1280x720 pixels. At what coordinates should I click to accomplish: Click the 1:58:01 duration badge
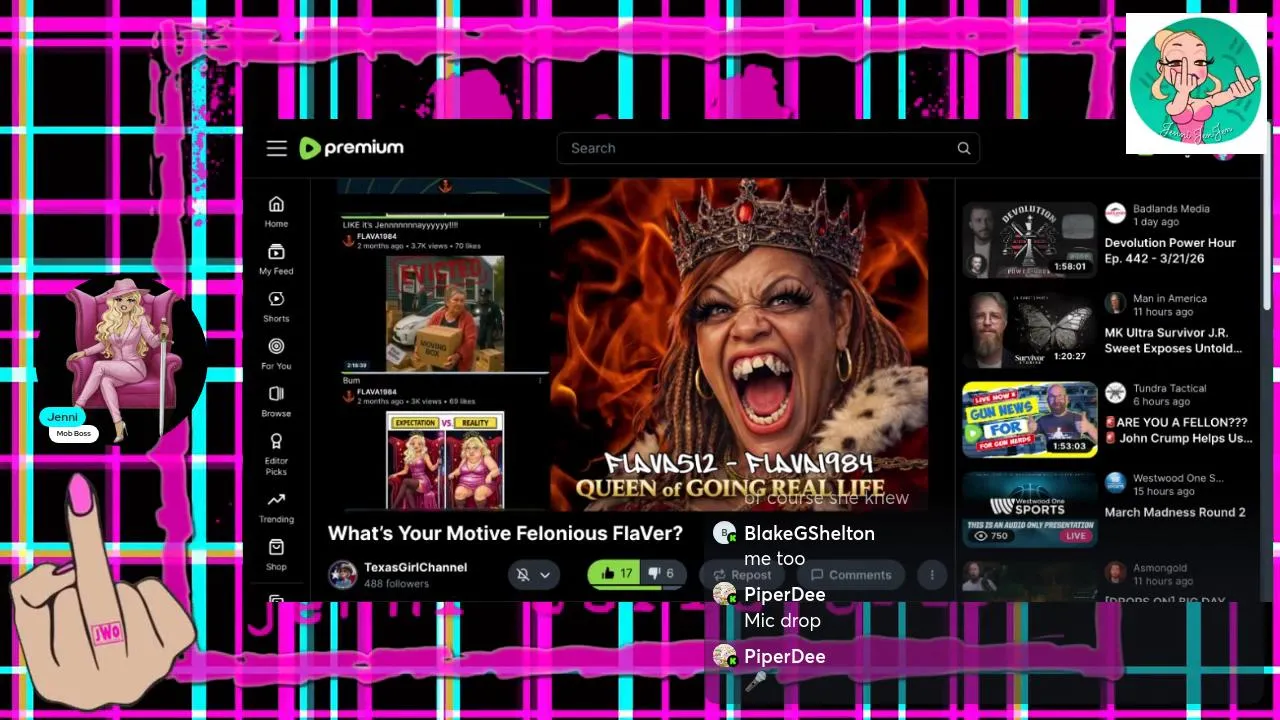(1070, 267)
